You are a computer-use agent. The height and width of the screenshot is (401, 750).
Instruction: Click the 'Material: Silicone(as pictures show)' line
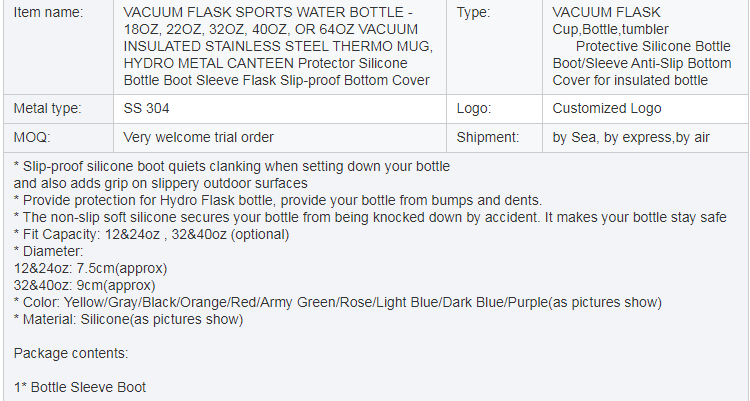[x=128, y=320]
